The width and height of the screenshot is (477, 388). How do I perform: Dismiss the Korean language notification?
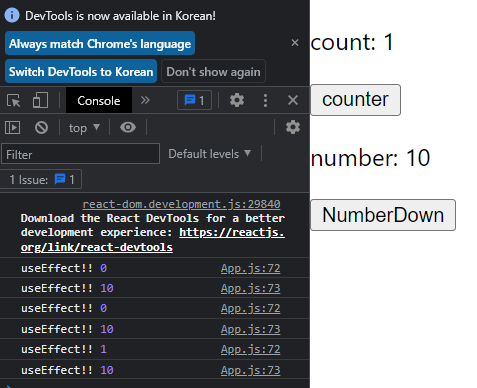pyautogui.click(x=295, y=43)
